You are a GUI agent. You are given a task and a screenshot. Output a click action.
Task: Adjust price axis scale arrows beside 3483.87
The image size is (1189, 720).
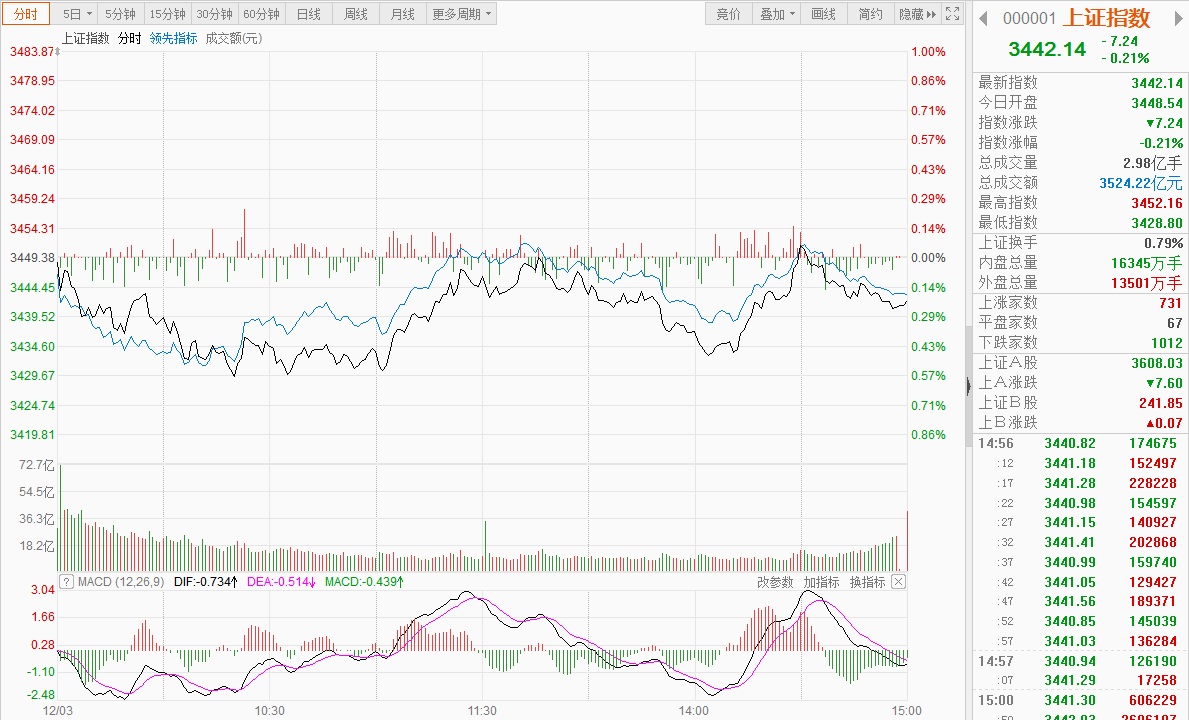[x=58, y=52]
